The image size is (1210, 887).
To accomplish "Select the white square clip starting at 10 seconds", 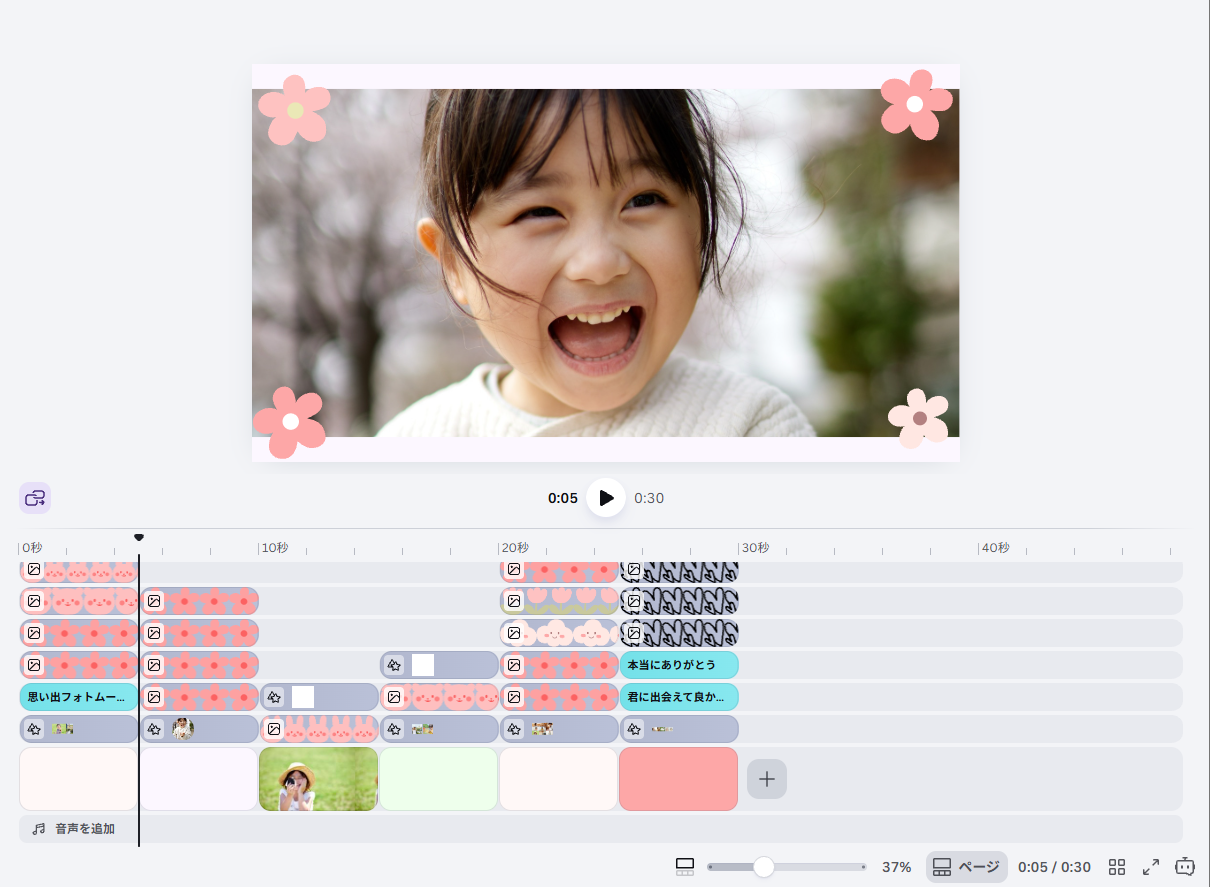I will 319,697.
